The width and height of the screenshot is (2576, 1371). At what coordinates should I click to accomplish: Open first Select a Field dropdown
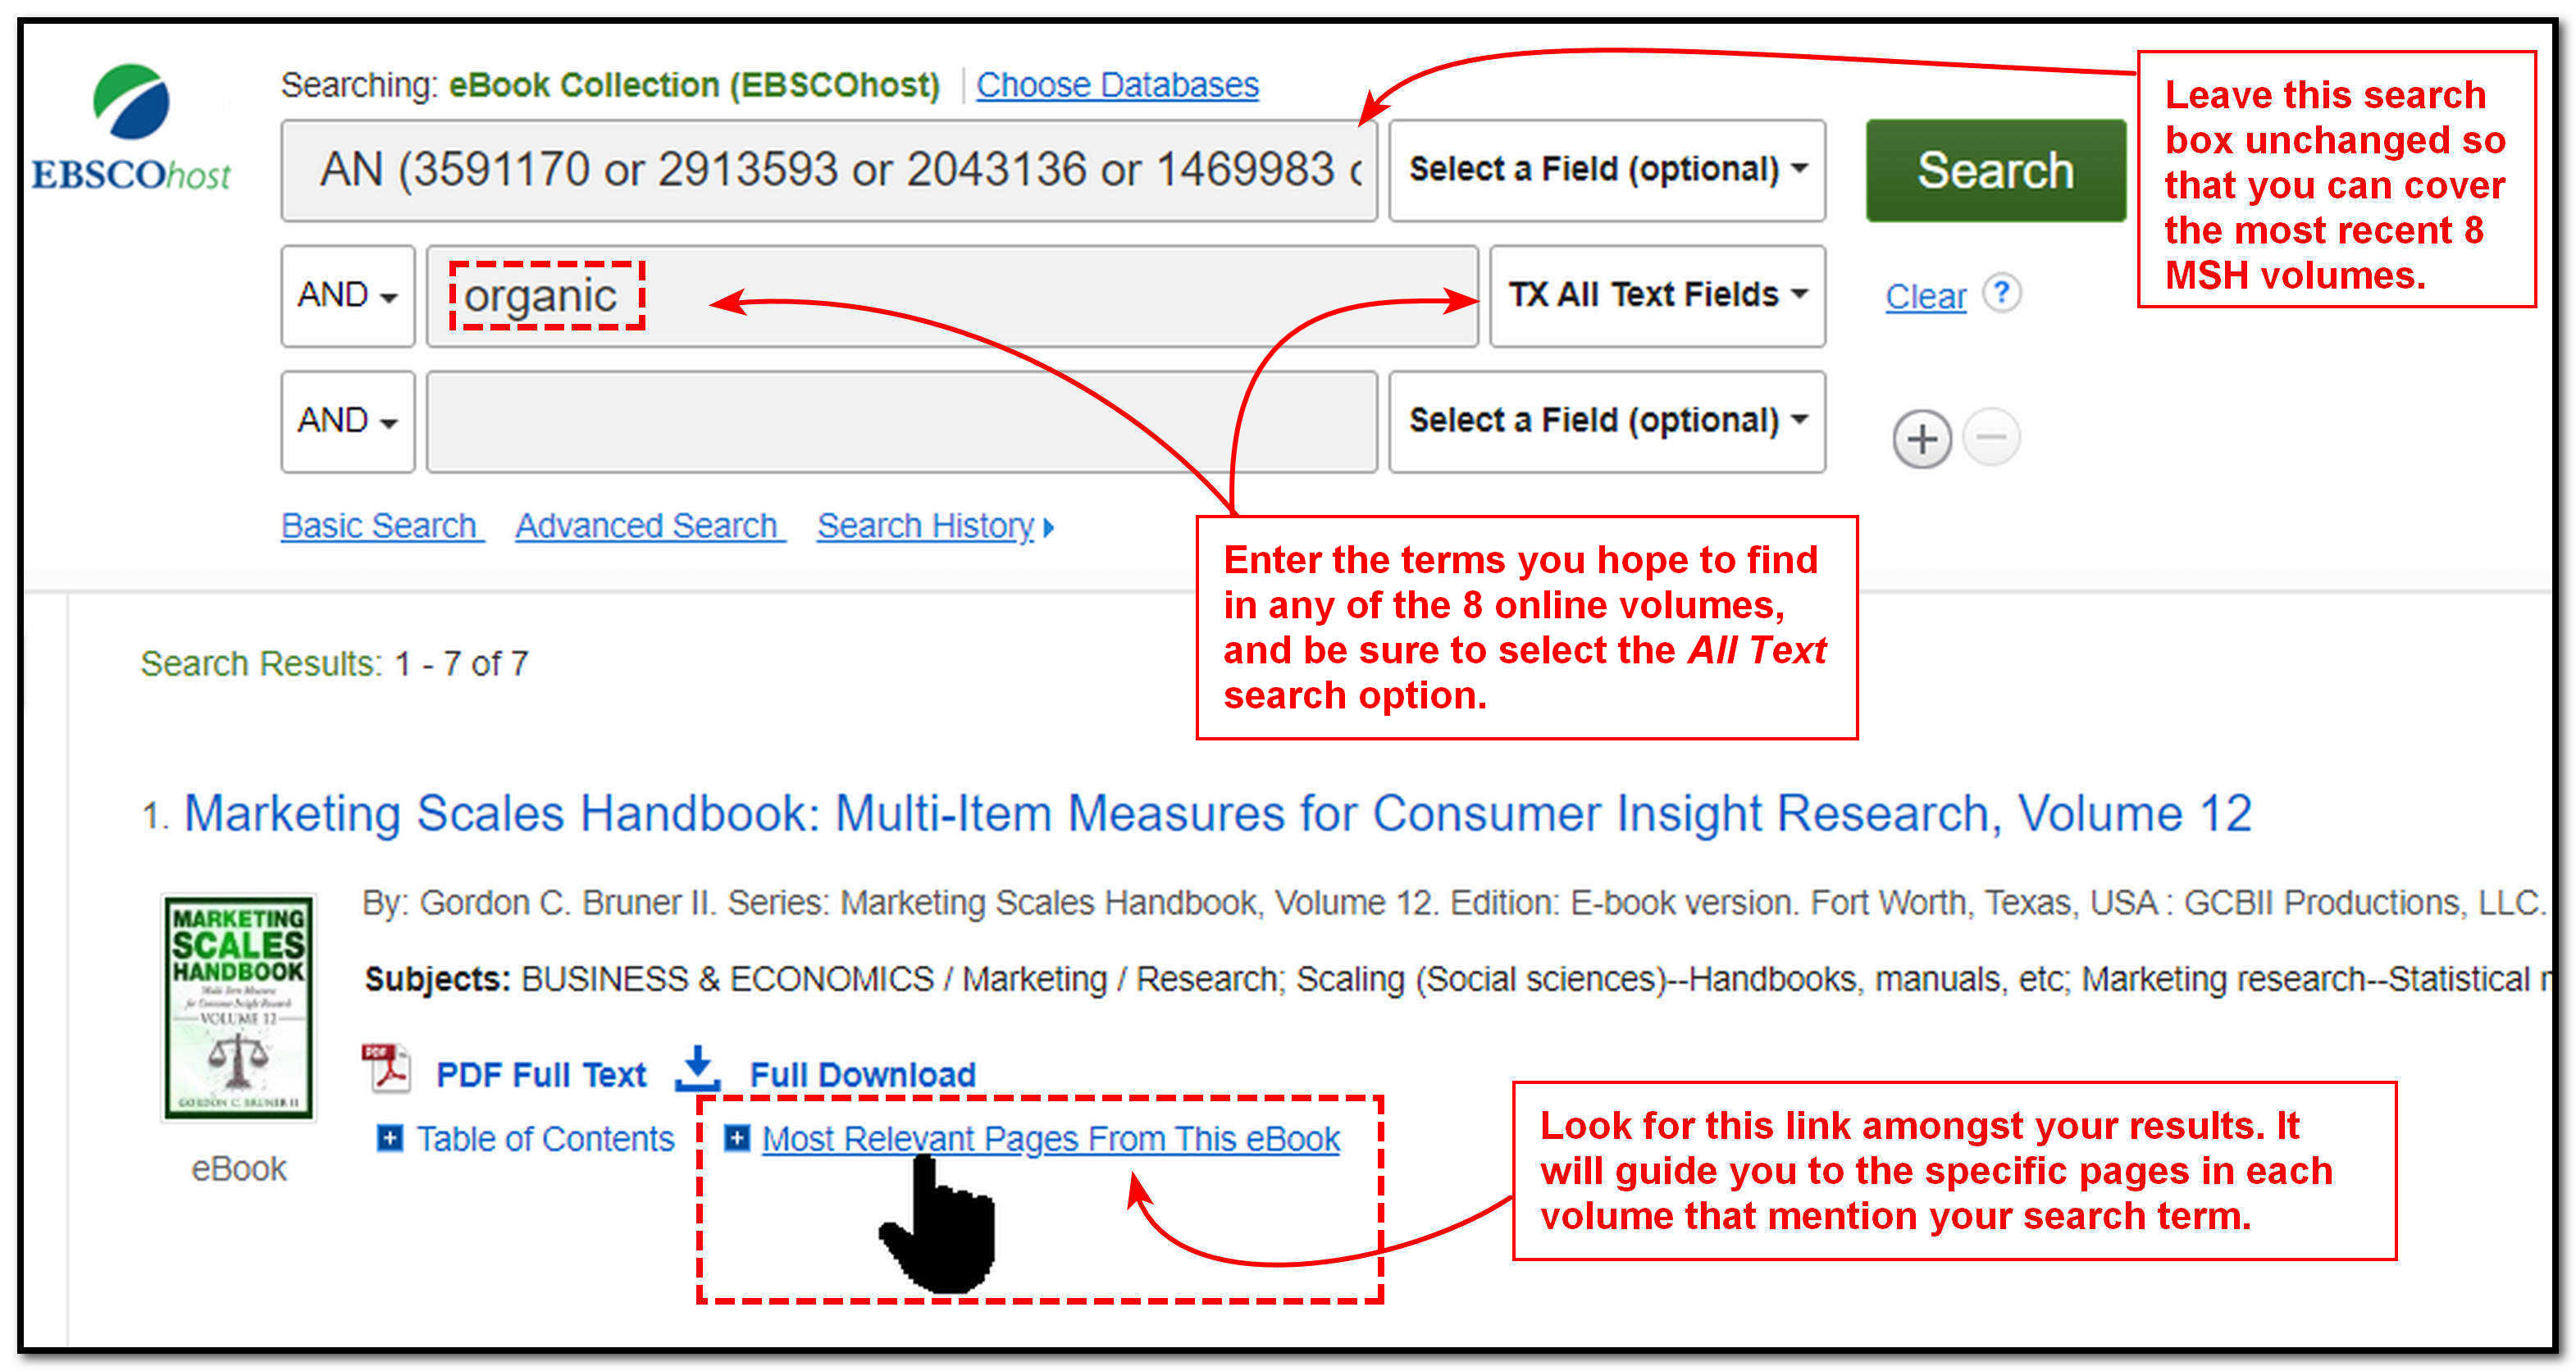[1607, 170]
